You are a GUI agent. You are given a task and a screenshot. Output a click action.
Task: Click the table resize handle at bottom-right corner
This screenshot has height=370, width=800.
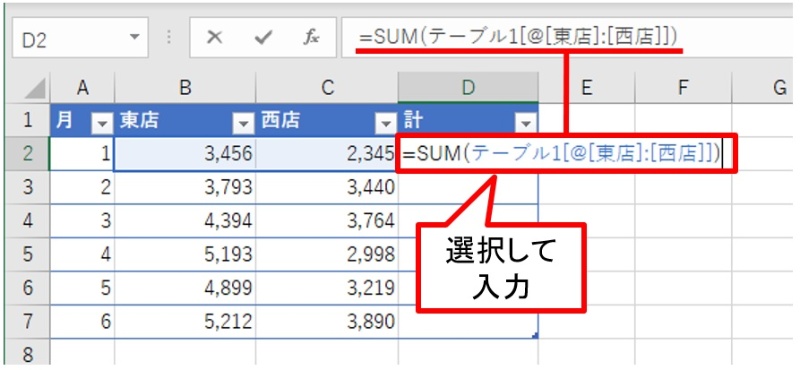535,335
